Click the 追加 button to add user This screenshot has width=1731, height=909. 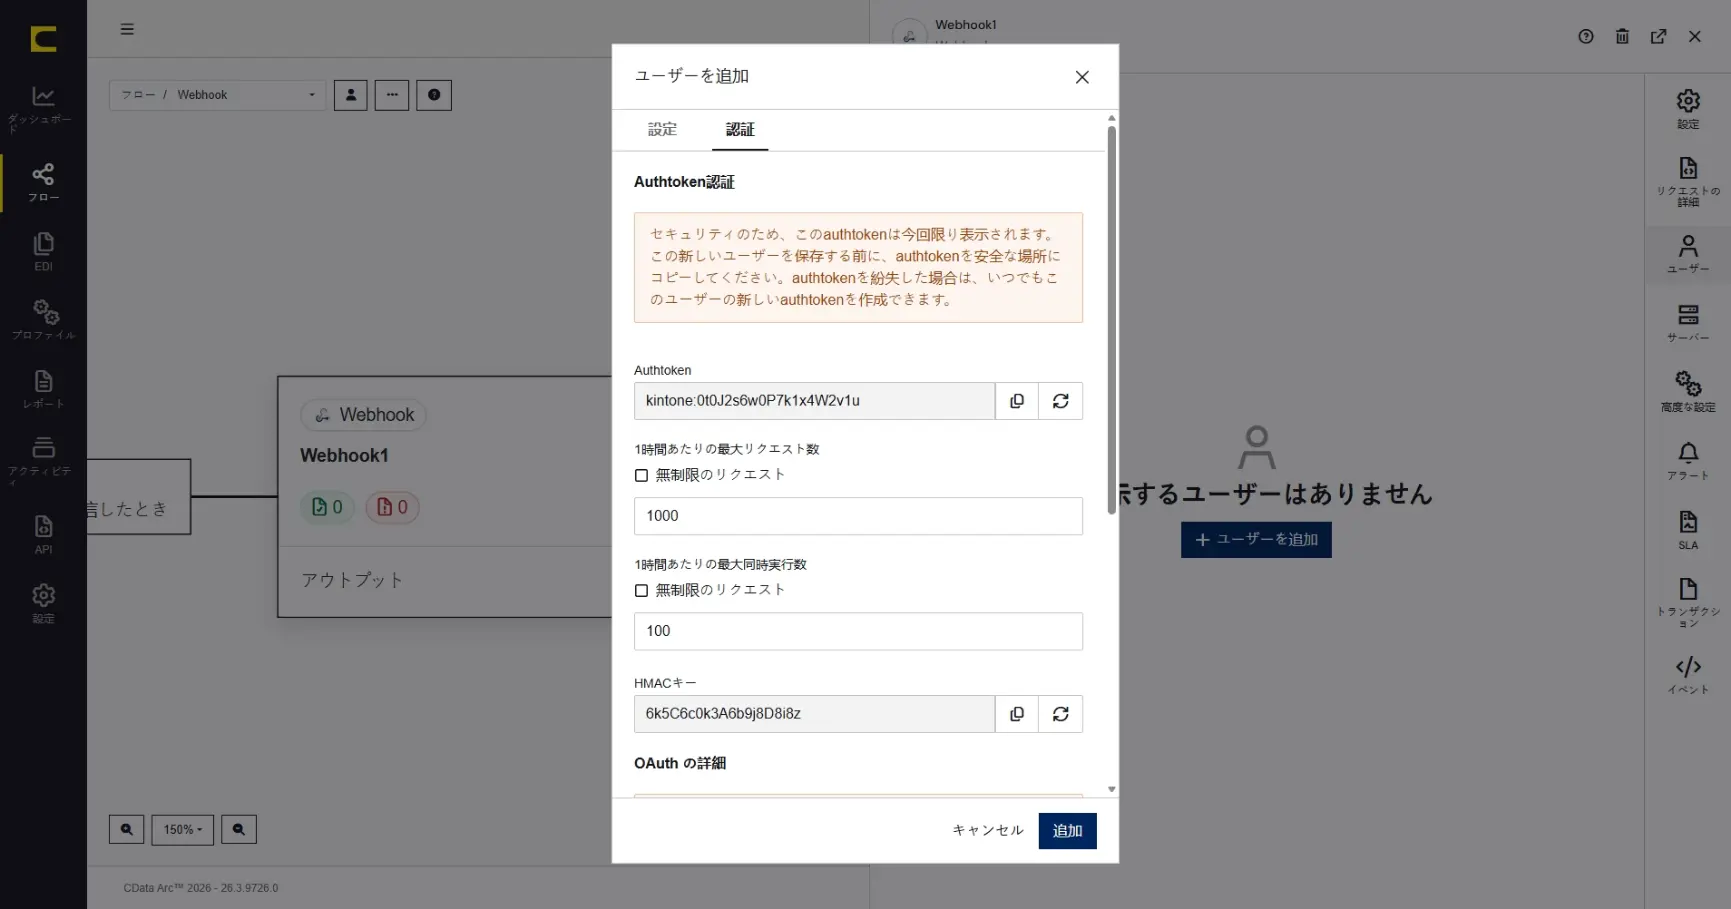pyautogui.click(x=1067, y=831)
